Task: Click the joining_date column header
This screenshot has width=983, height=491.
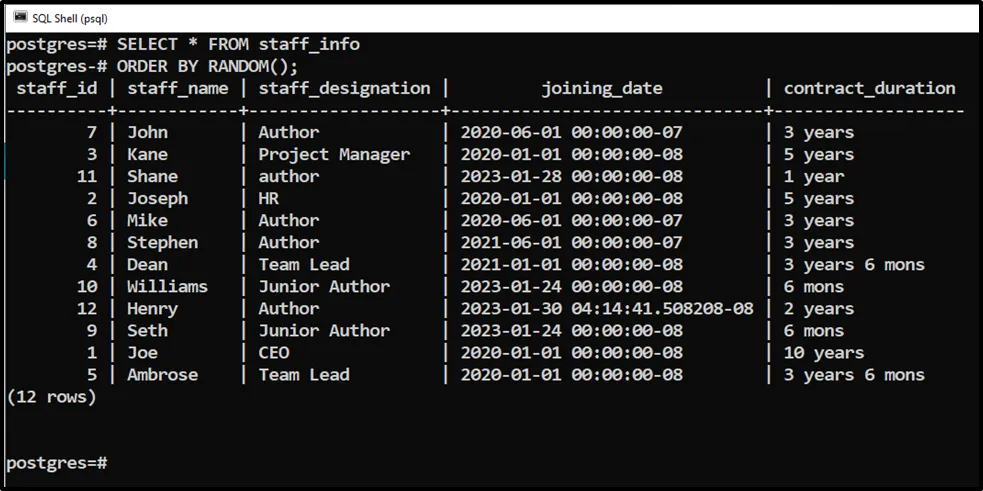Action: 602,88
